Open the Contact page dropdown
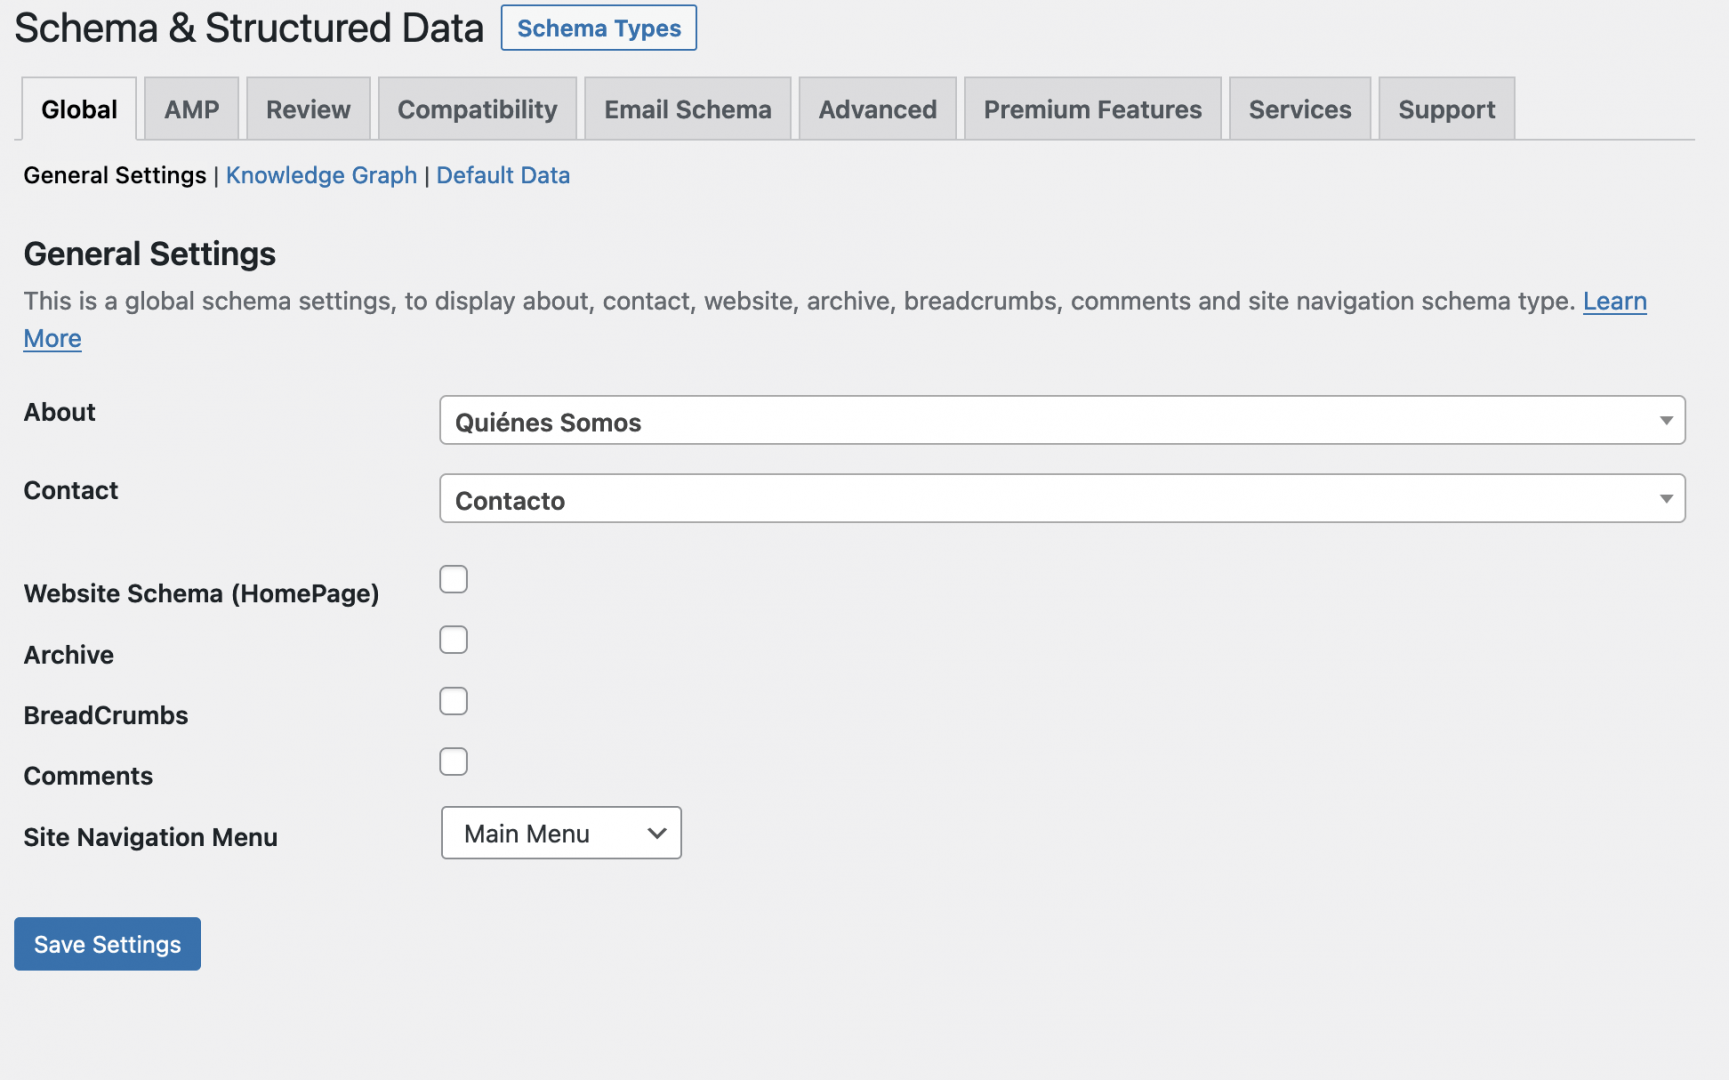 1062,499
